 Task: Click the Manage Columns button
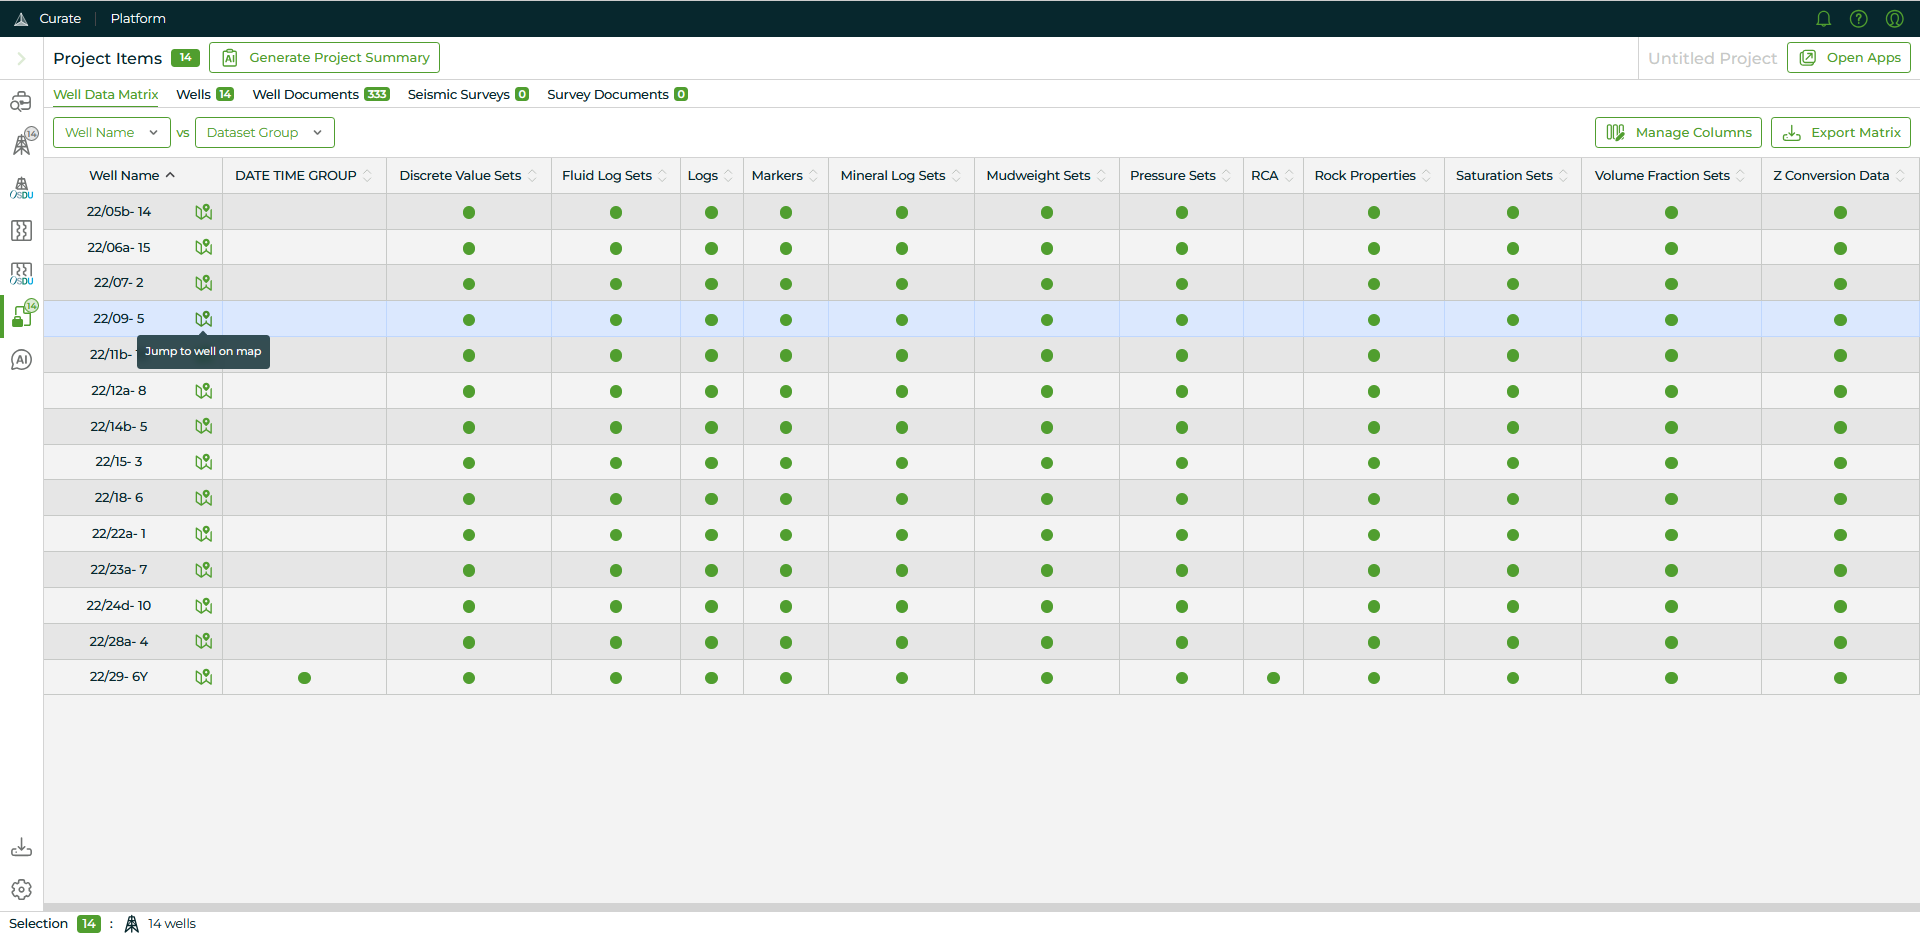(x=1678, y=132)
